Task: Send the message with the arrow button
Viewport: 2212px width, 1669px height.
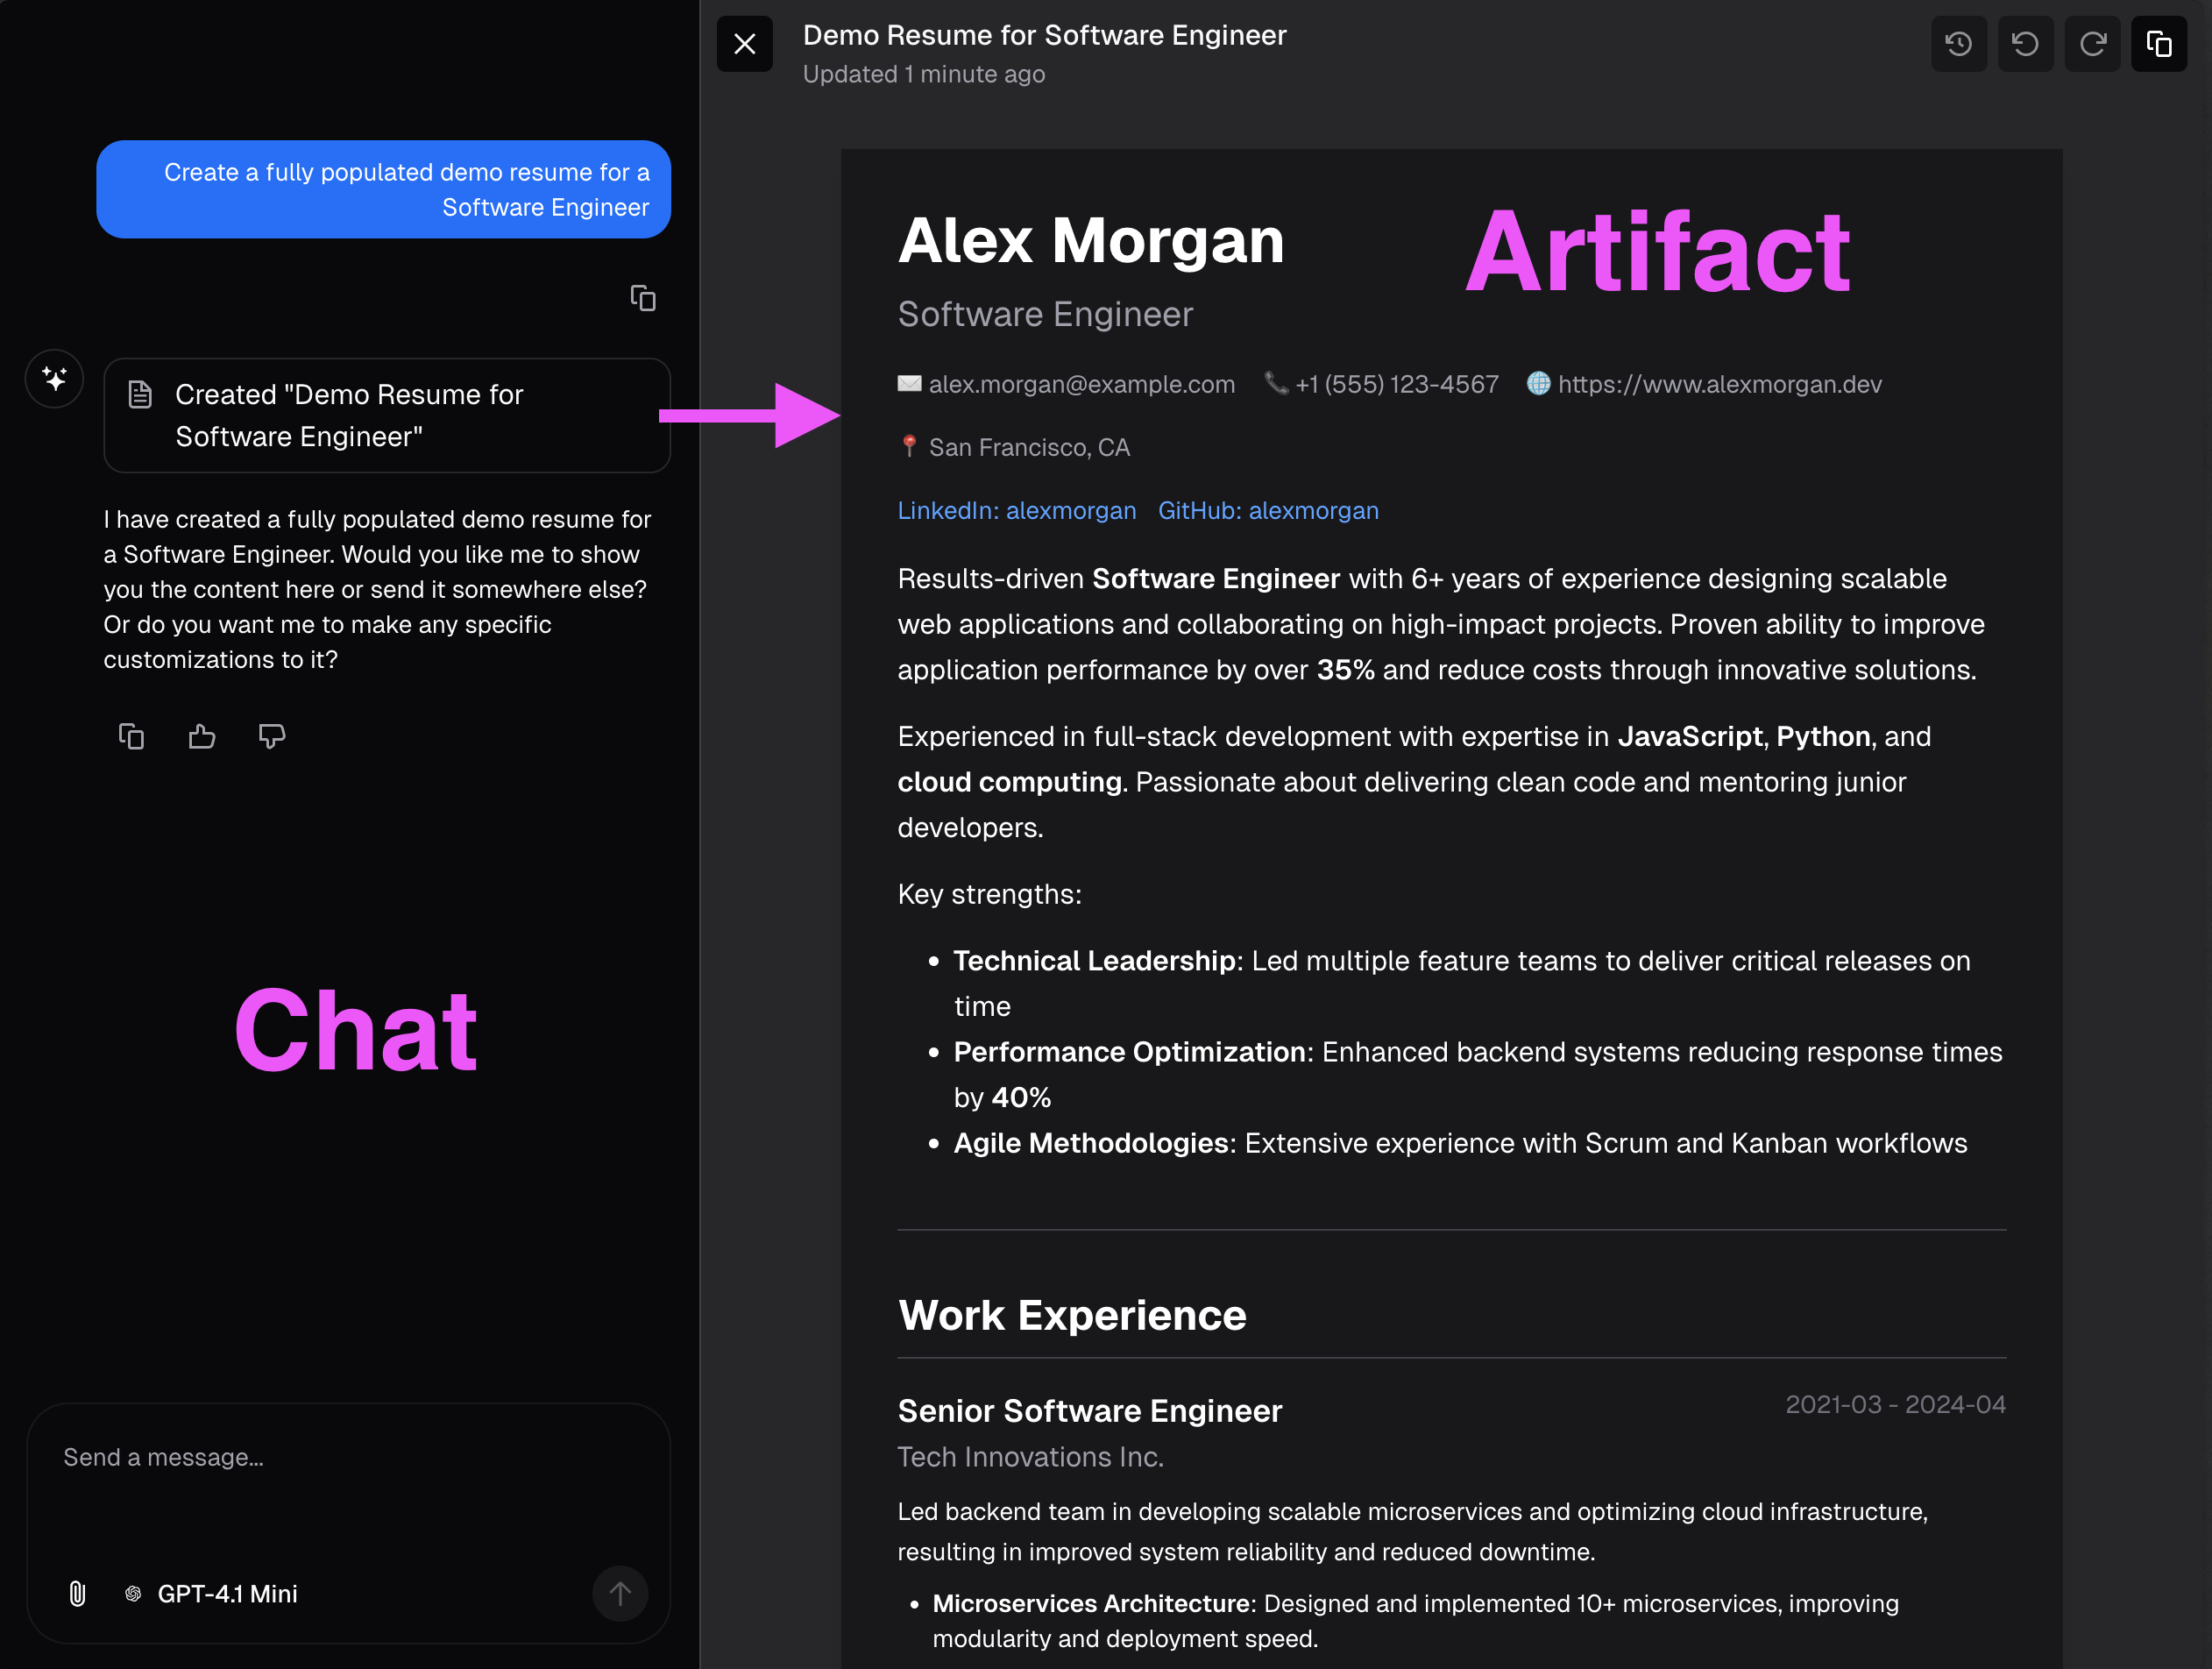Action: click(620, 1594)
